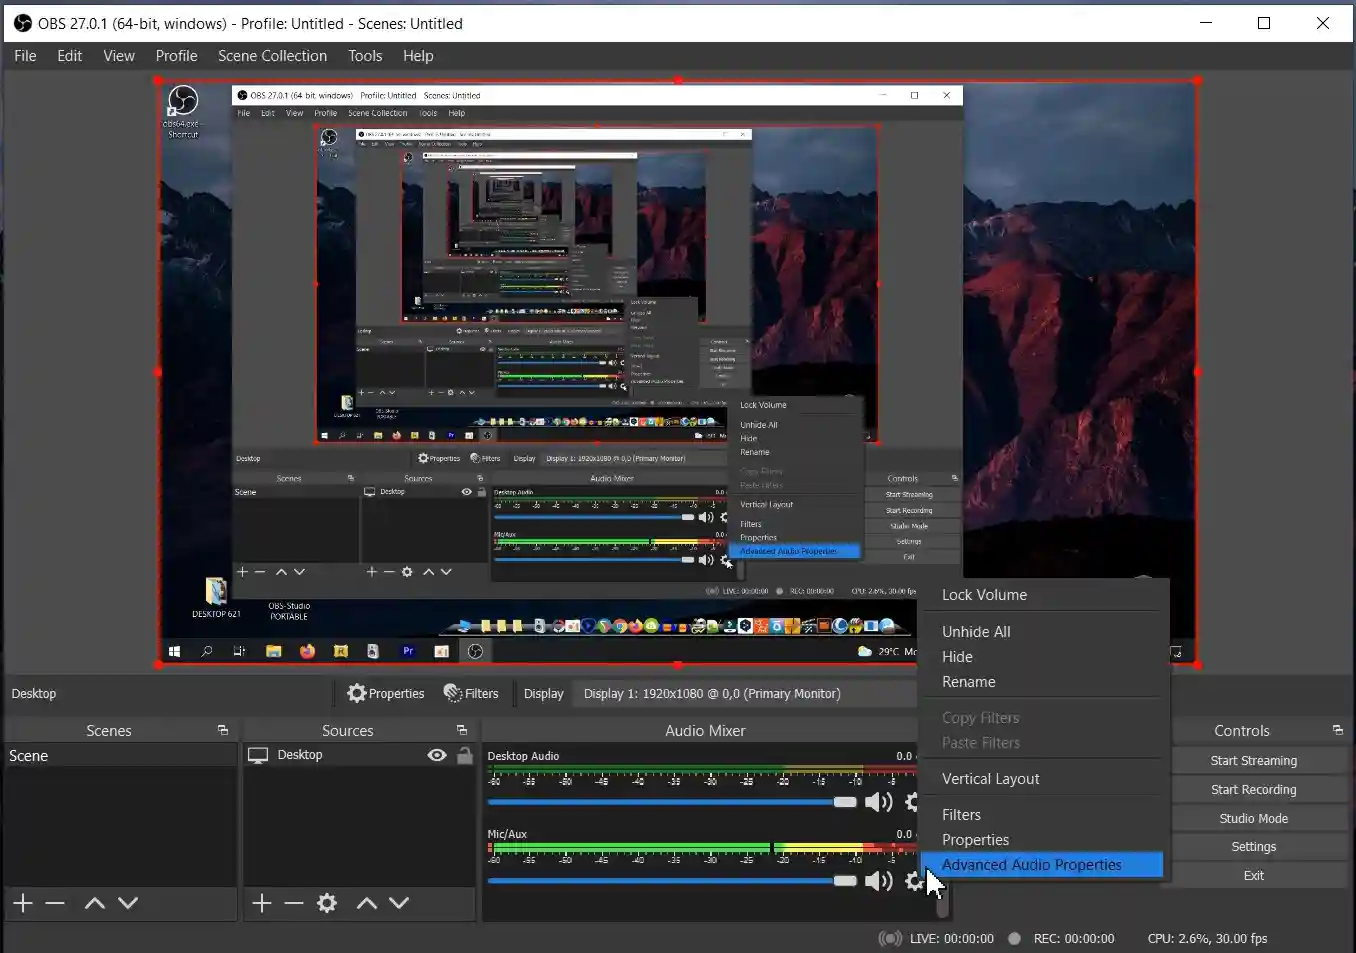Choose Advanced Audio Properties from context menu
The image size is (1356, 953).
[x=1042, y=865]
